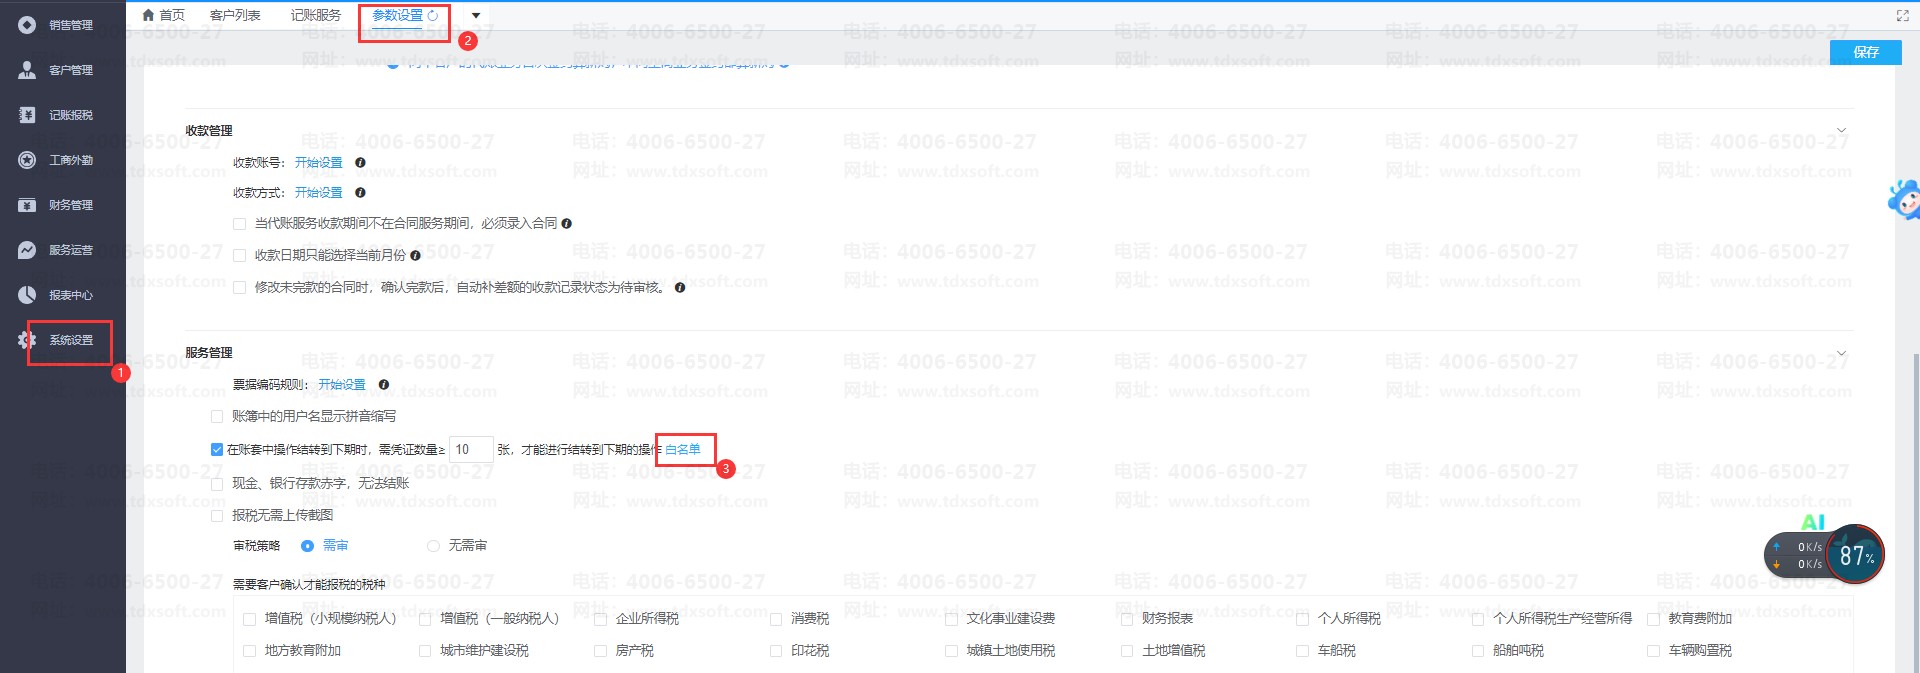The width and height of the screenshot is (1920, 673).
Task: Open the 白名单 link
Action: tap(683, 449)
